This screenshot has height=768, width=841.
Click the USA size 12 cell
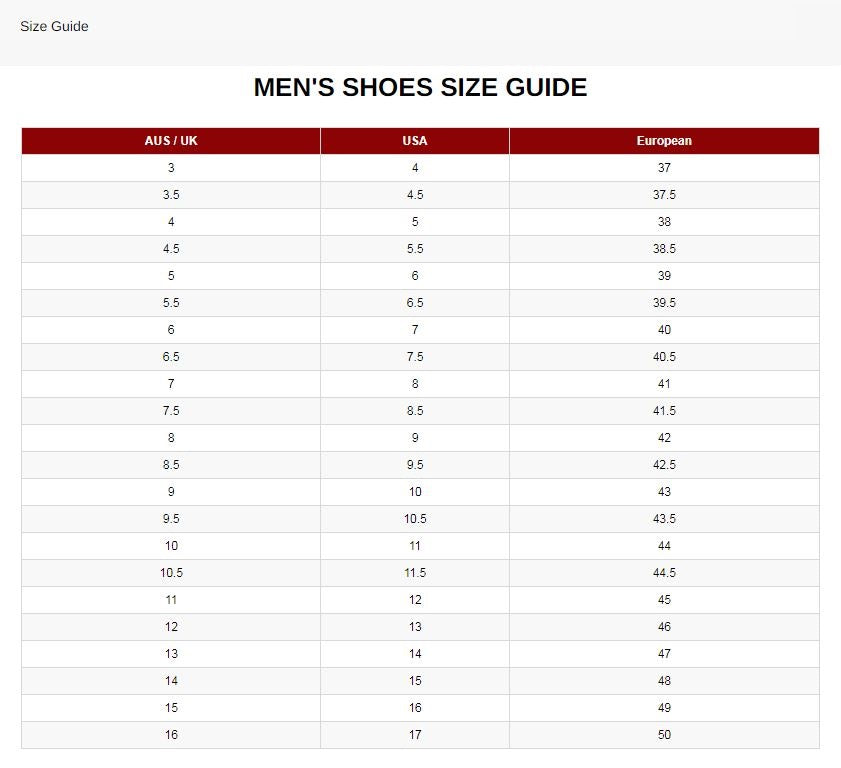pyautogui.click(x=414, y=599)
